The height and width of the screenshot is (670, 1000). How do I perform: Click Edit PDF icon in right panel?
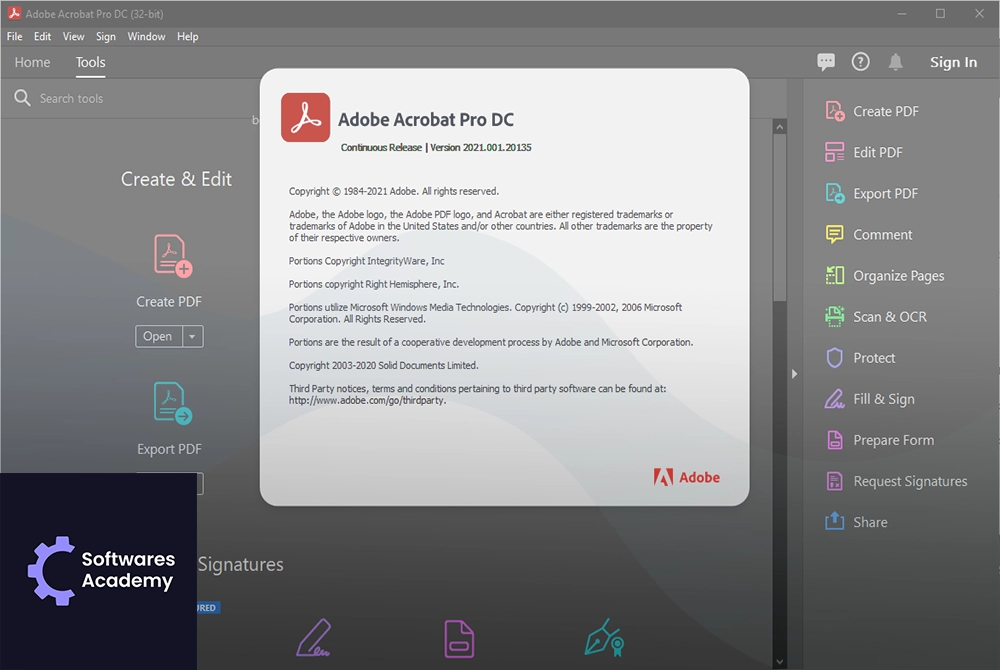(x=835, y=152)
